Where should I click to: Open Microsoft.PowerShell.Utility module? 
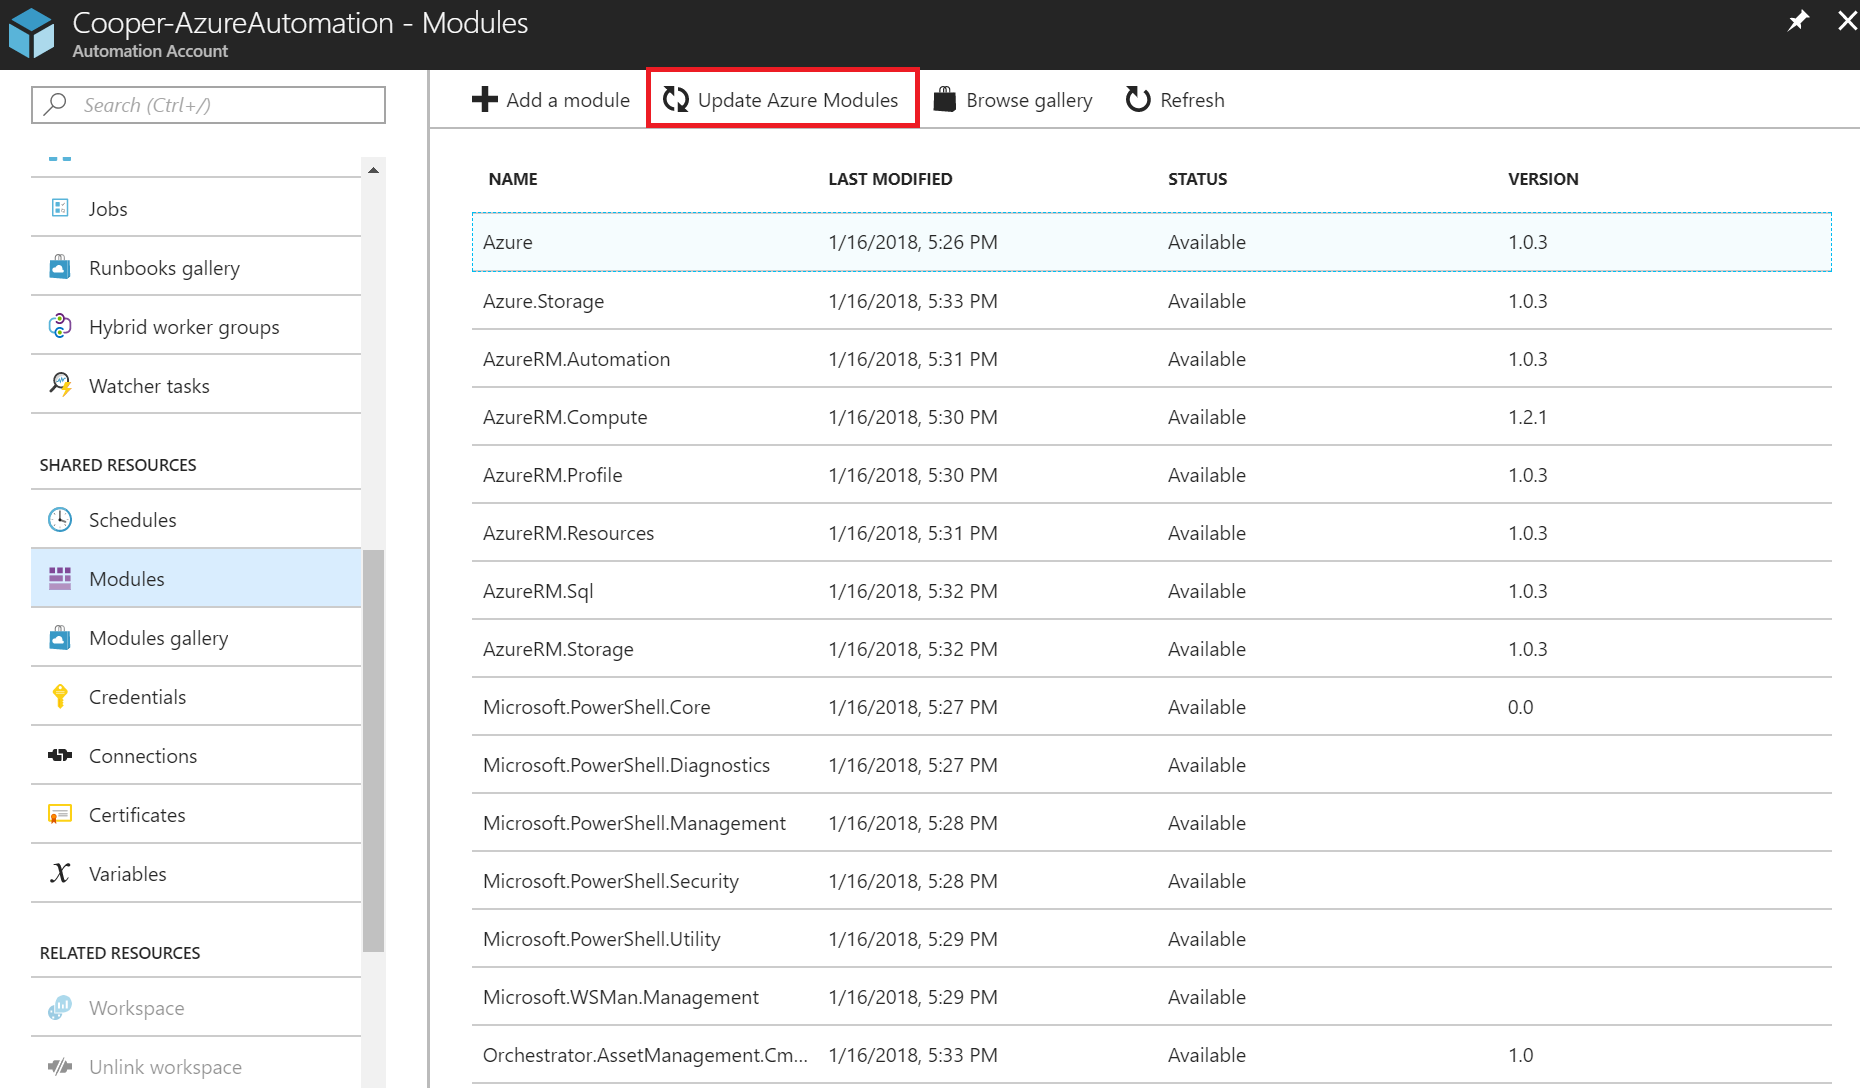coord(1152,938)
